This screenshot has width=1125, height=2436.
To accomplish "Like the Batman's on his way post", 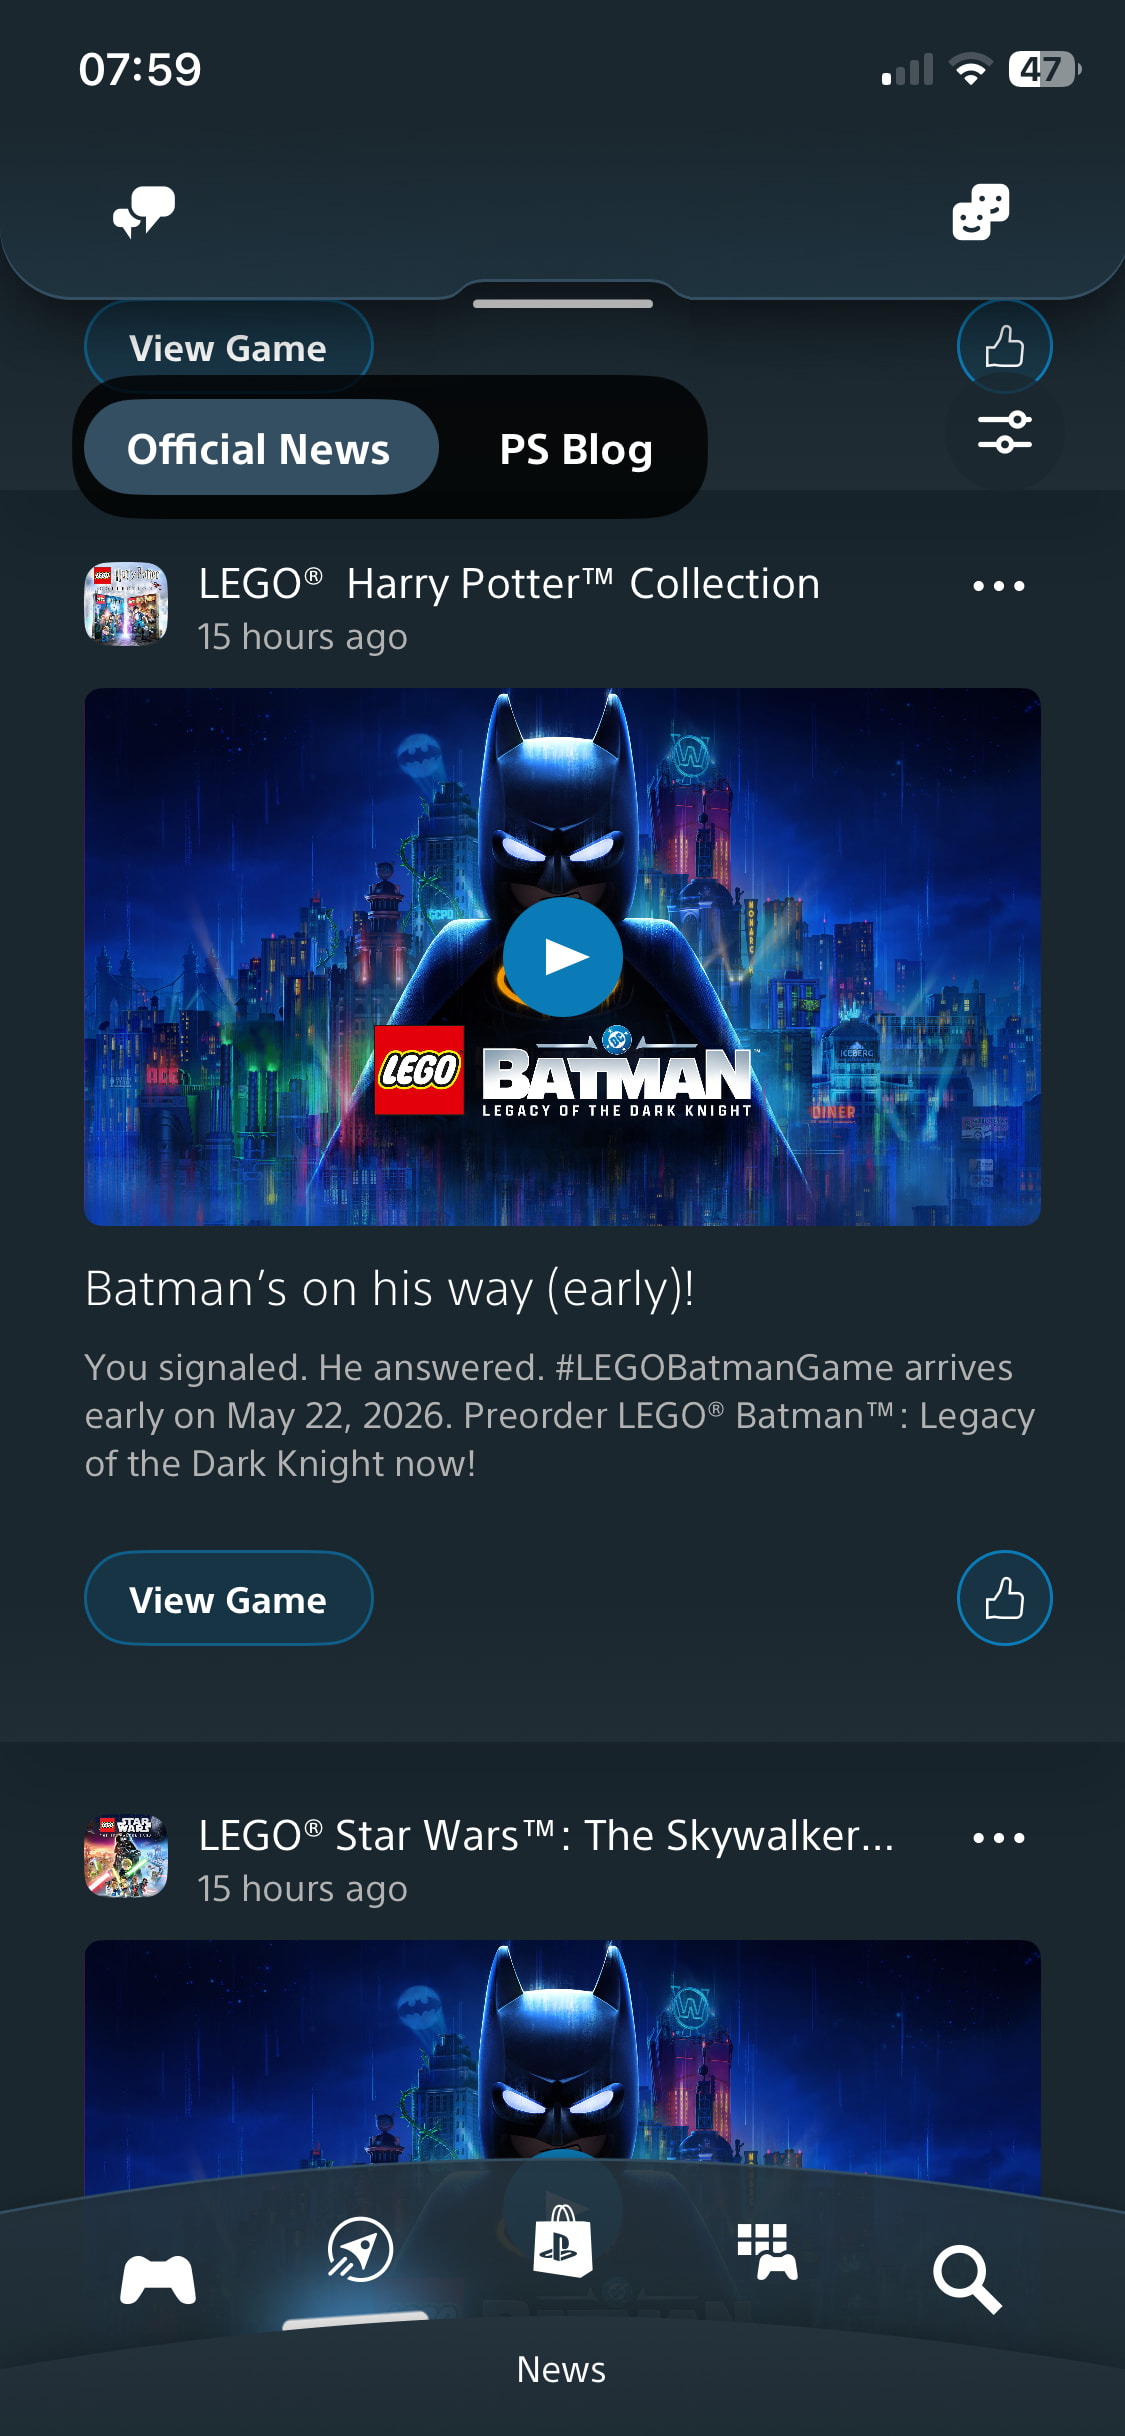I will [x=1004, y=1598].
